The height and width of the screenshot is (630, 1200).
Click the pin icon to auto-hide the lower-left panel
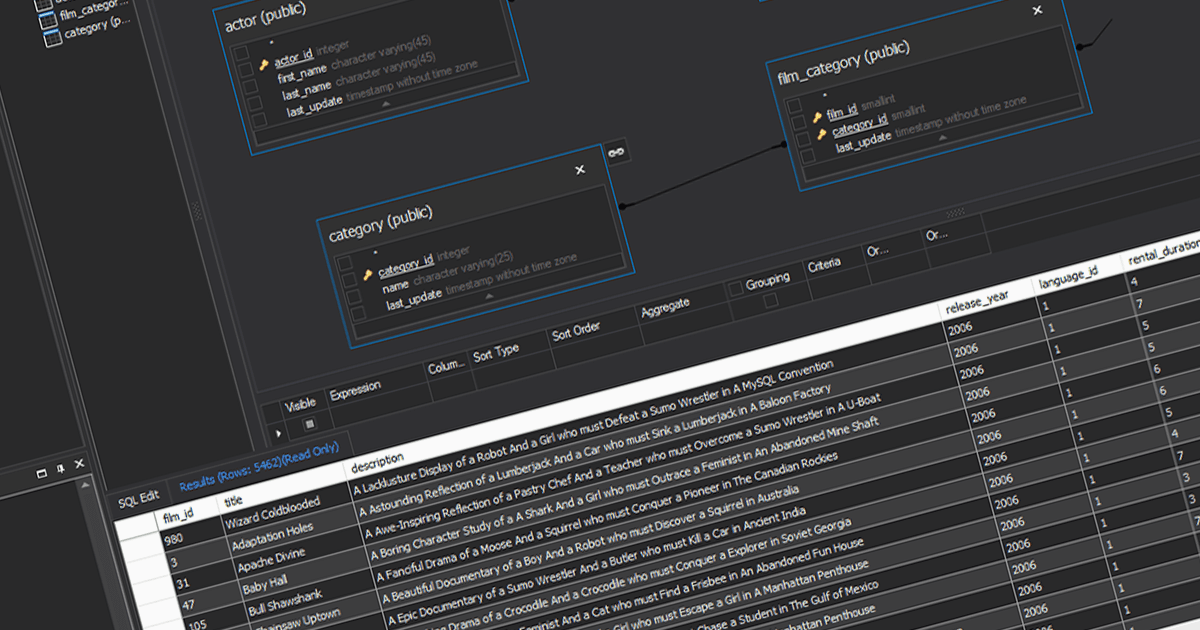coord(60,467)
